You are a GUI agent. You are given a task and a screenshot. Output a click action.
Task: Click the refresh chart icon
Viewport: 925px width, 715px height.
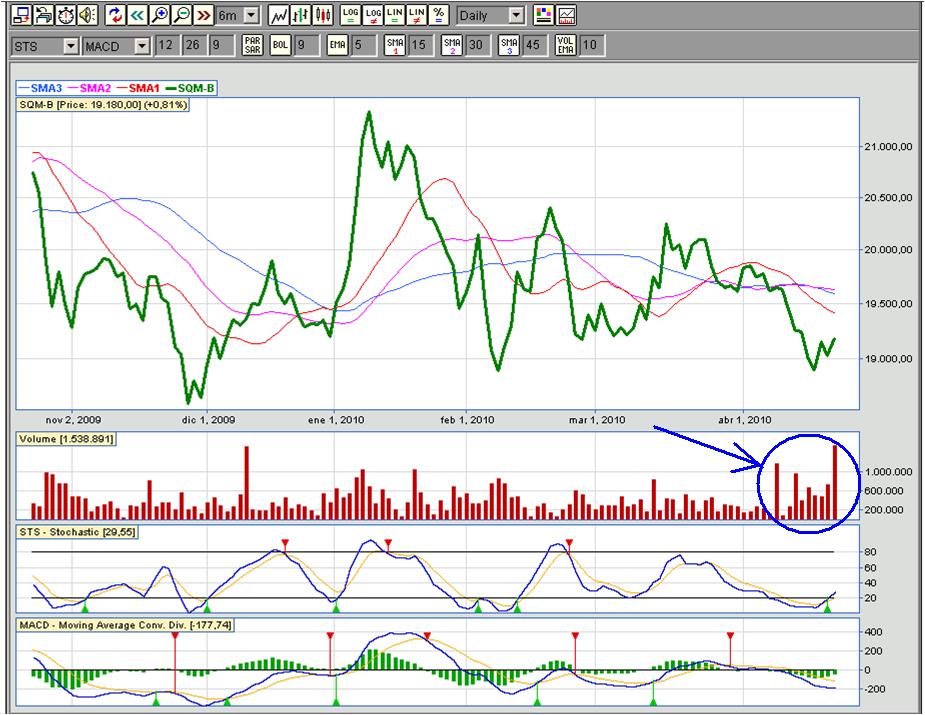tap(115, 15)
